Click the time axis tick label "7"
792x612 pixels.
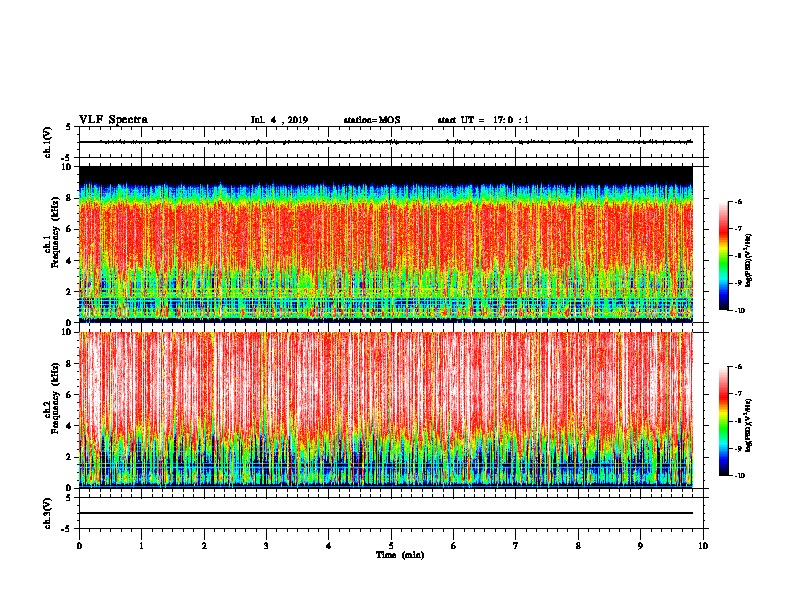pyautogui.click(x=516, y=546)
